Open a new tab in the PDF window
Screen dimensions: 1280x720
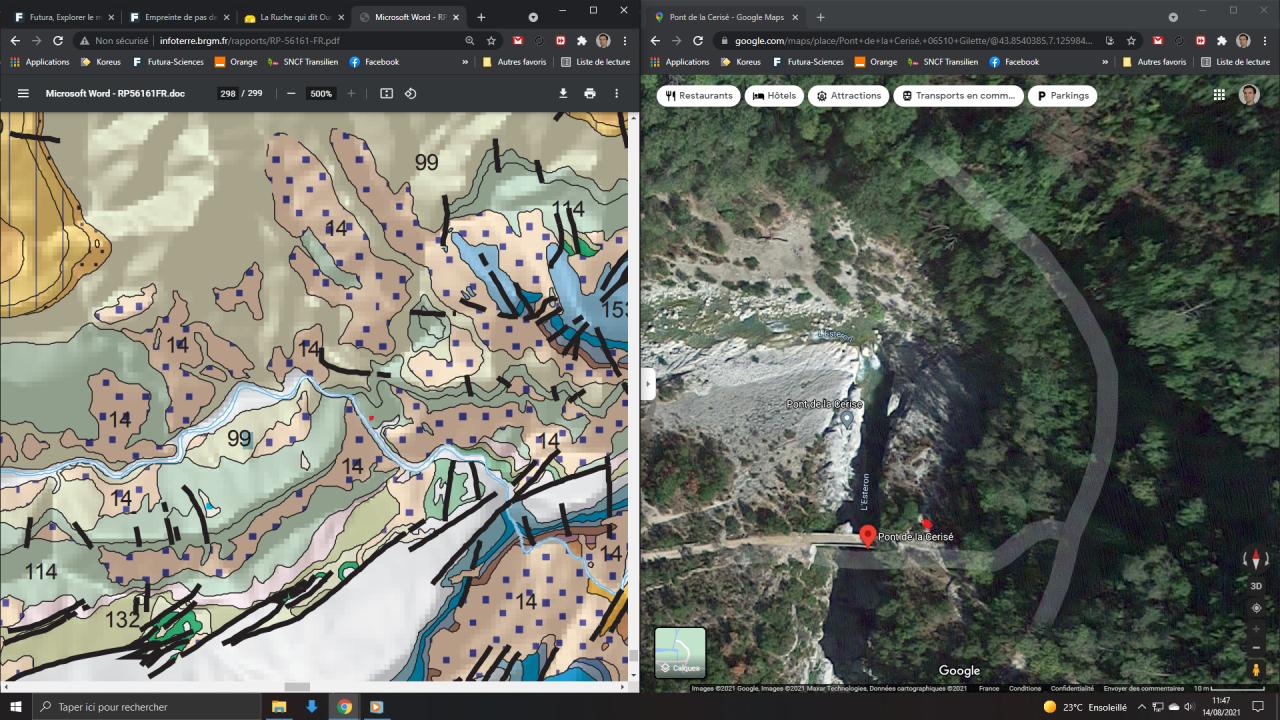click(x=481, y=17)
